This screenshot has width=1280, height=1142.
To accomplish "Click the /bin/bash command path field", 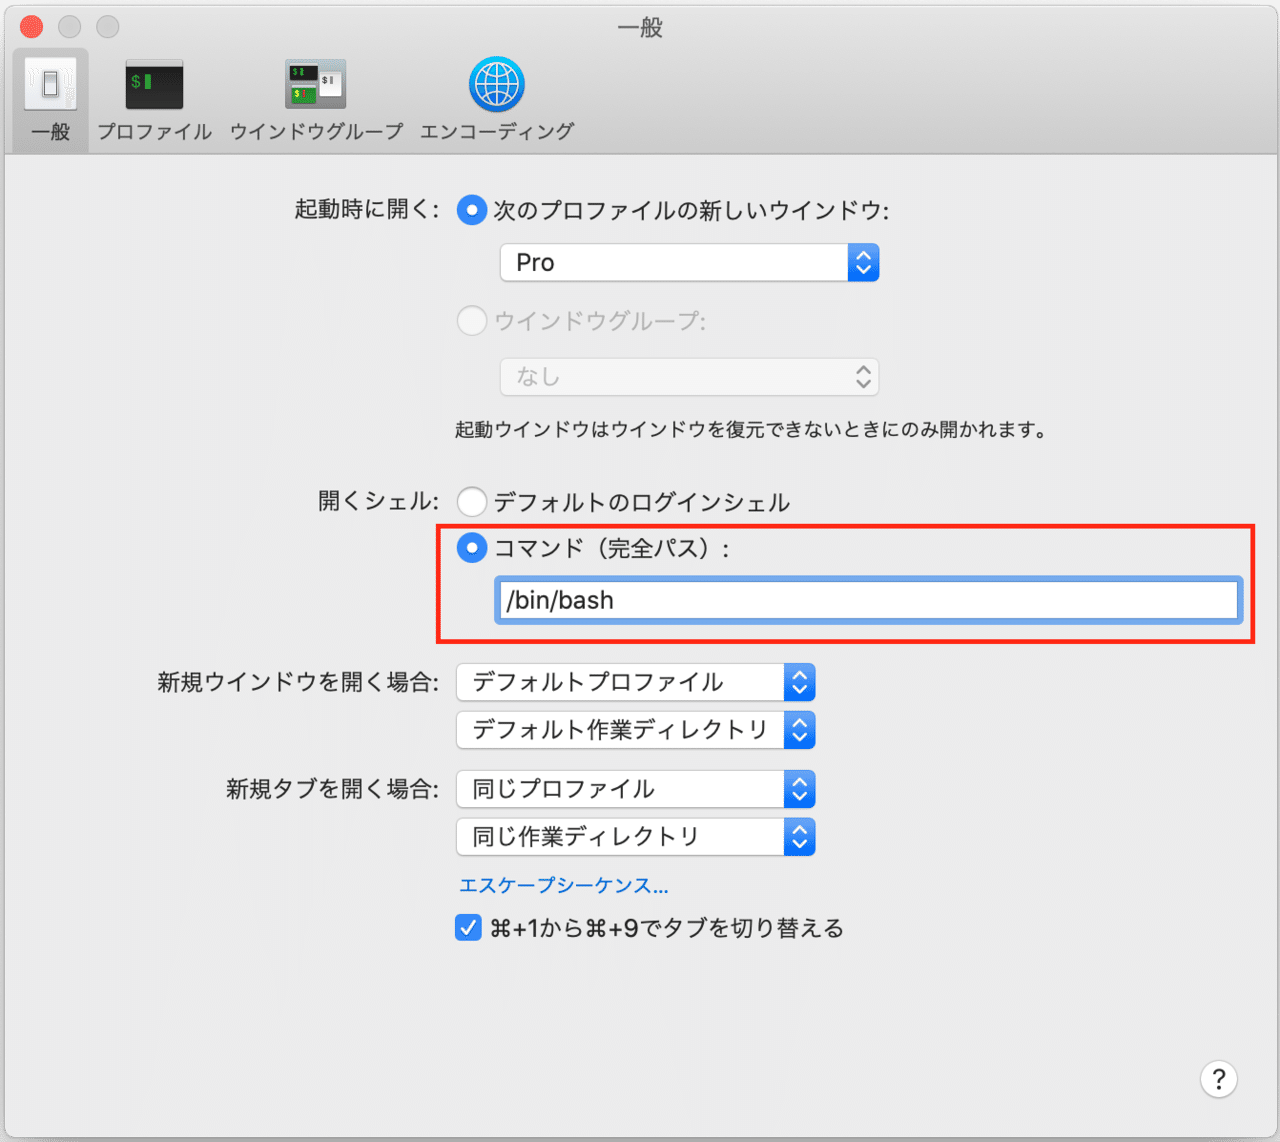I will coord(868,600).
